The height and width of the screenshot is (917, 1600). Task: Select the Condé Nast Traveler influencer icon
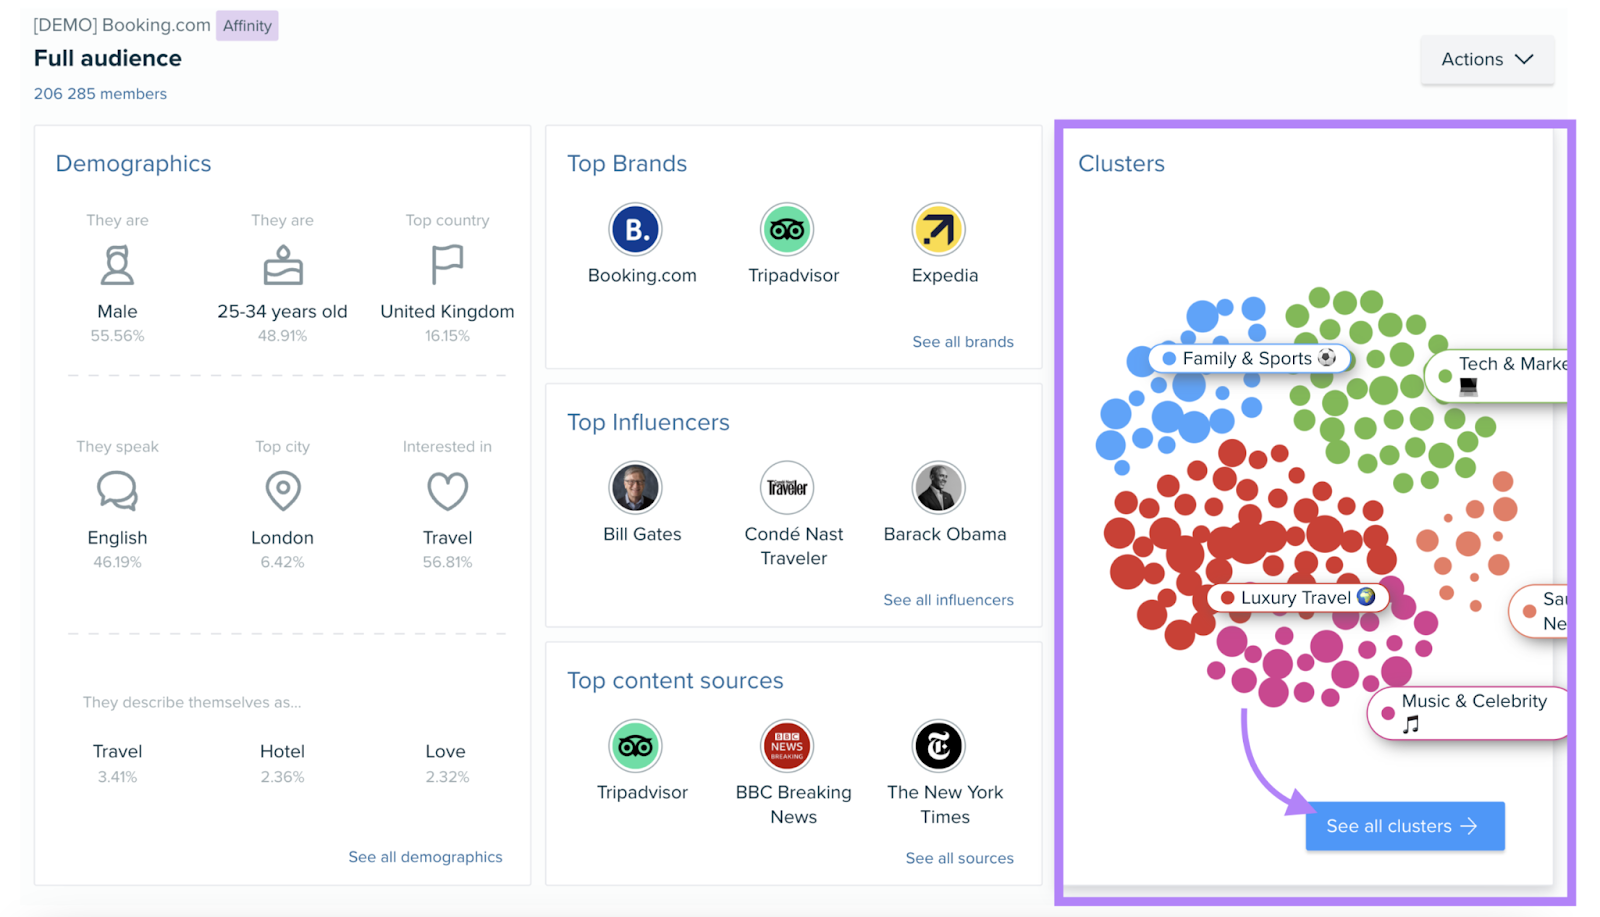[x=788, y=487]
